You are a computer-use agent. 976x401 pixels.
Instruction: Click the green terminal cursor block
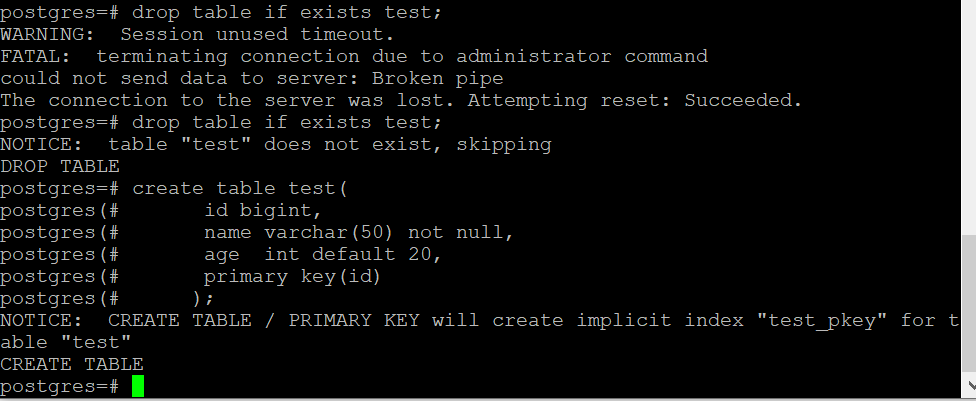coord(137,387)
